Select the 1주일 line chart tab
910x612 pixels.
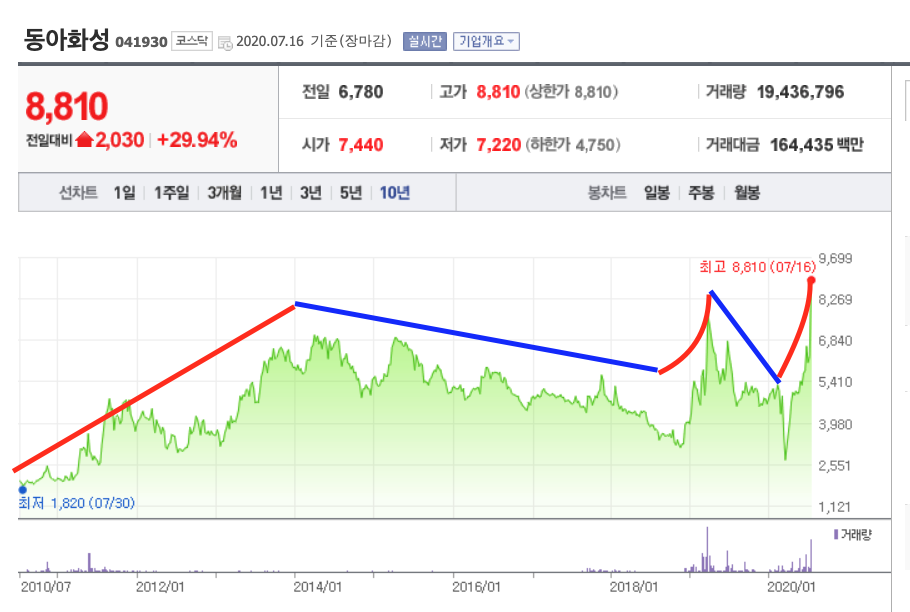171,193
